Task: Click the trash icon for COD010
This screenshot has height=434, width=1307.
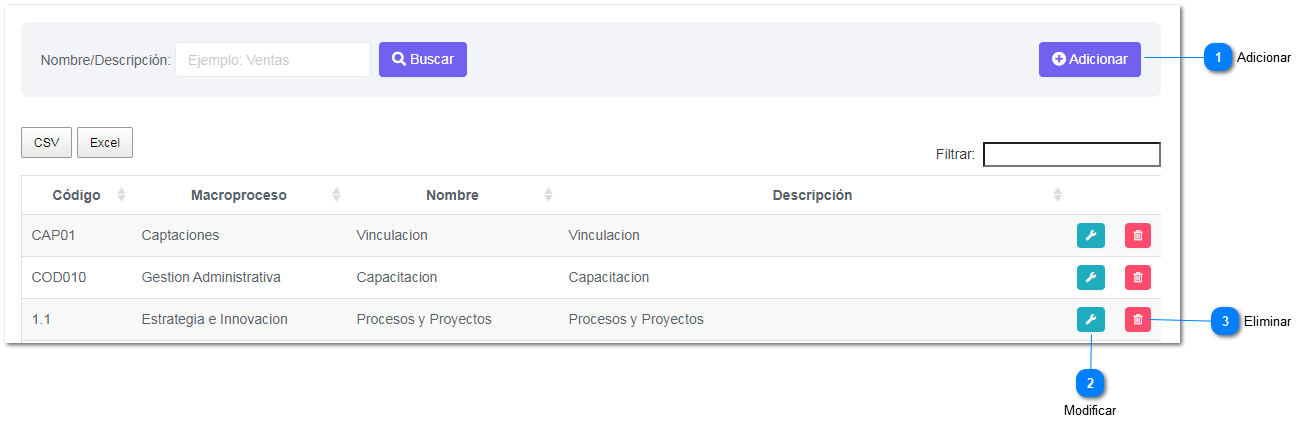Action: (1138, 278)
